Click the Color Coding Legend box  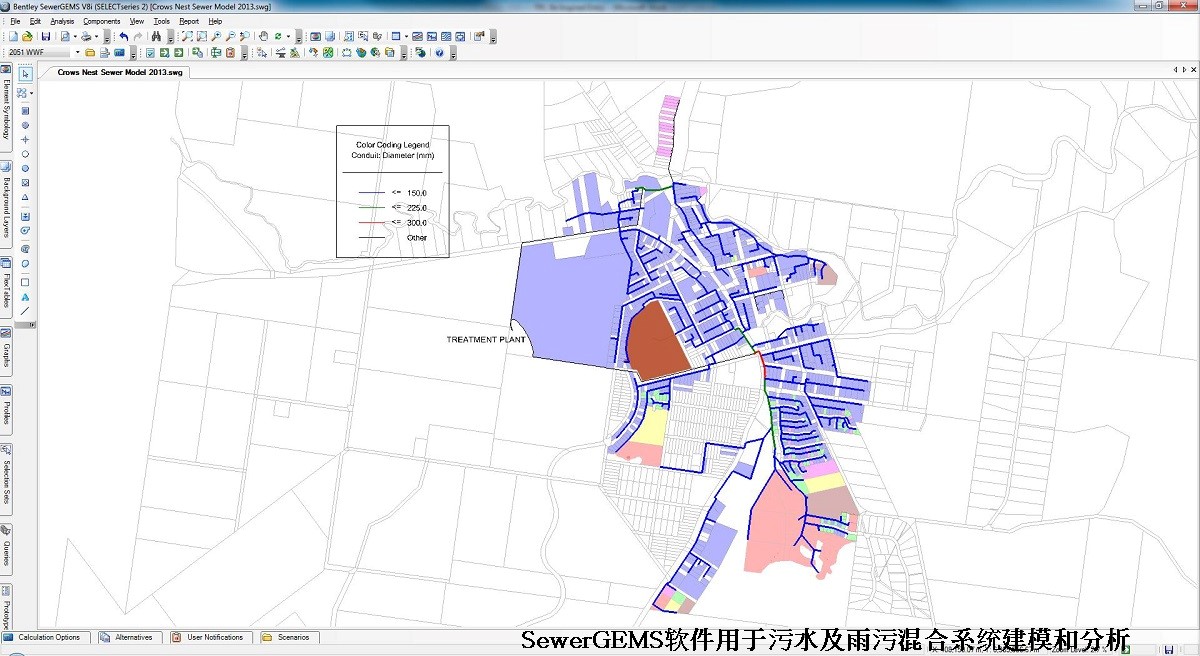392,191
